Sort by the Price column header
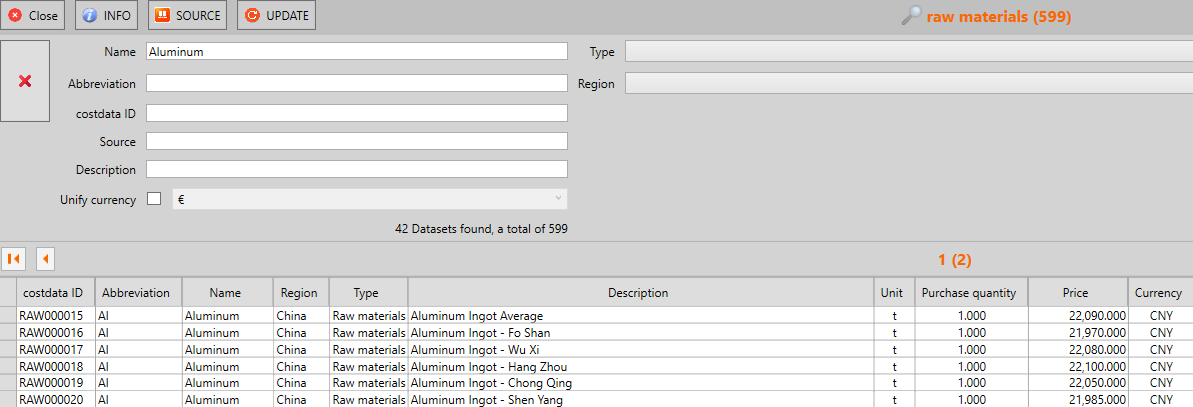 (x=1076, y=293)
